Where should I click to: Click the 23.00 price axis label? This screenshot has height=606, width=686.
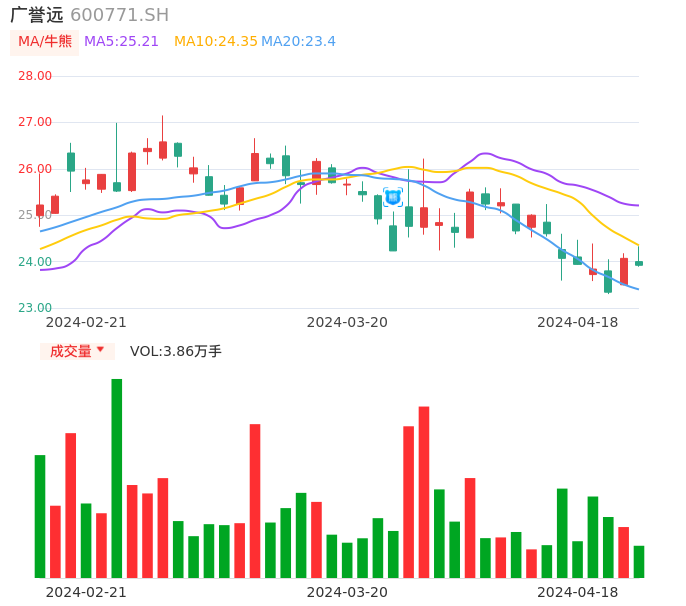tap(35, 308)
